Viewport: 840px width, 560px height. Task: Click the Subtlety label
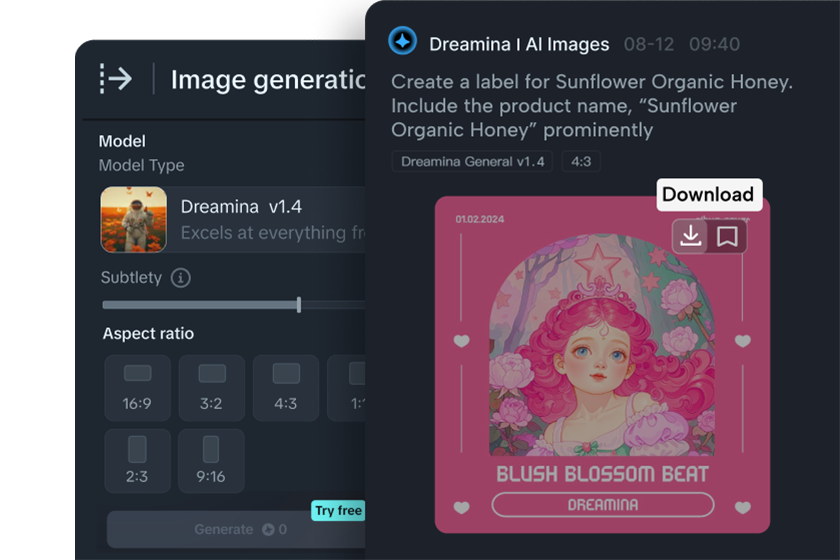coord(131,278)
